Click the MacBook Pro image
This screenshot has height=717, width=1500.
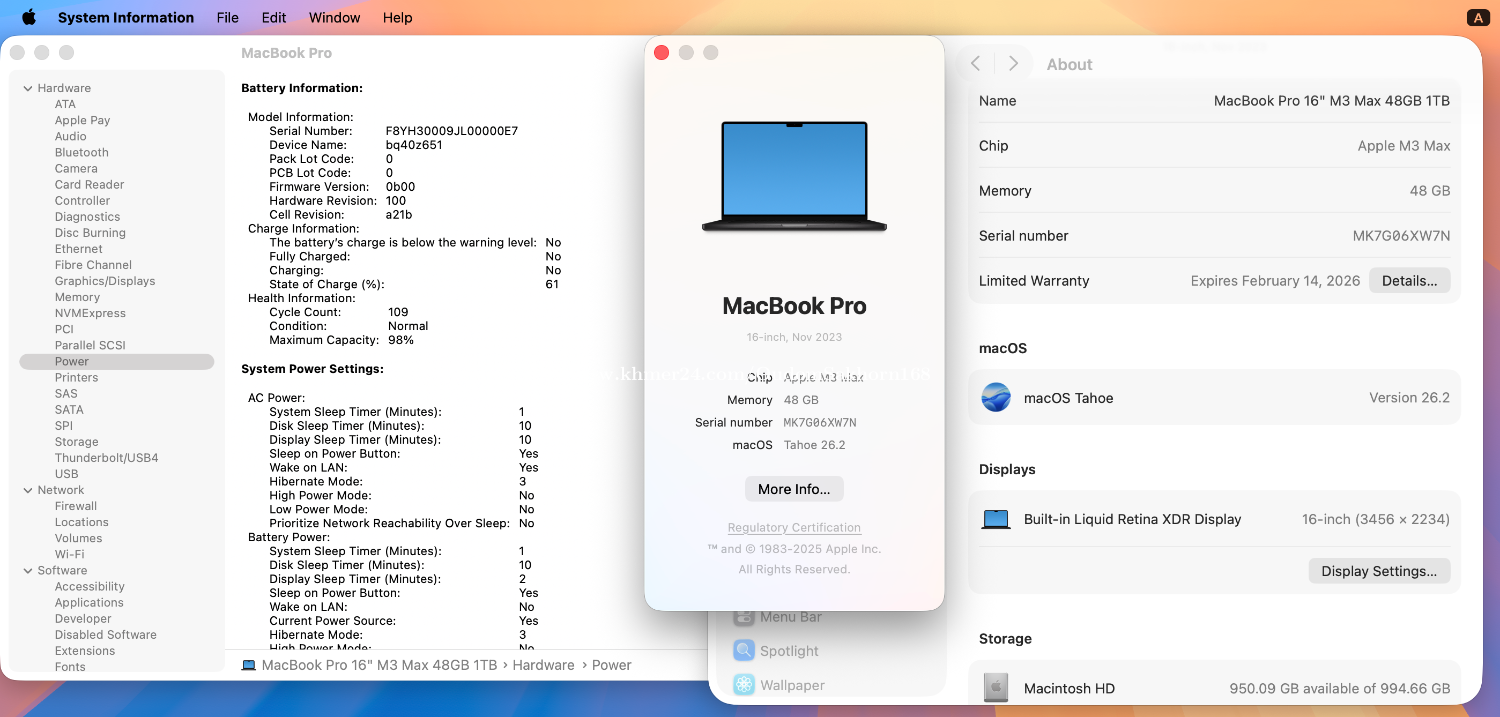pyautogui.click(x=794, y=178)
